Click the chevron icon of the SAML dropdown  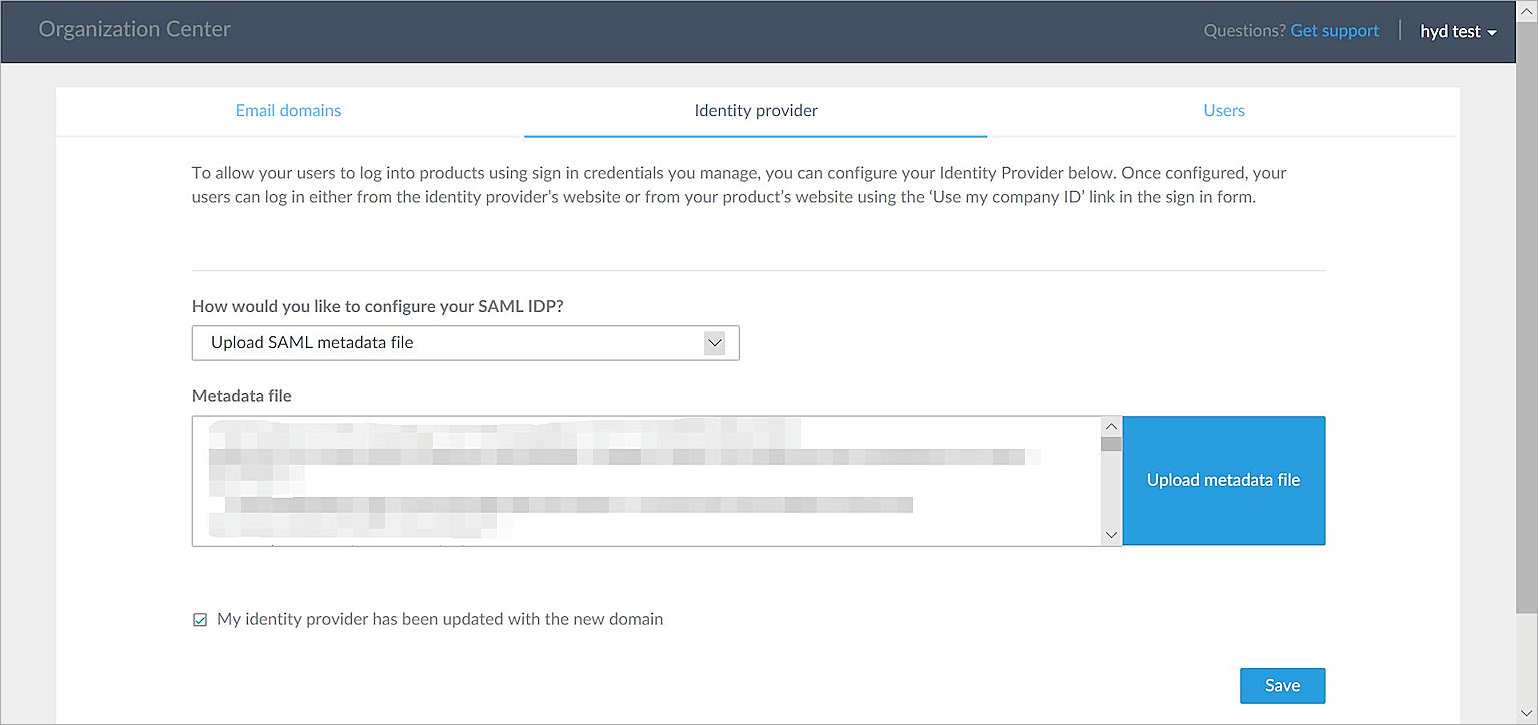click(x=714, y=343)
